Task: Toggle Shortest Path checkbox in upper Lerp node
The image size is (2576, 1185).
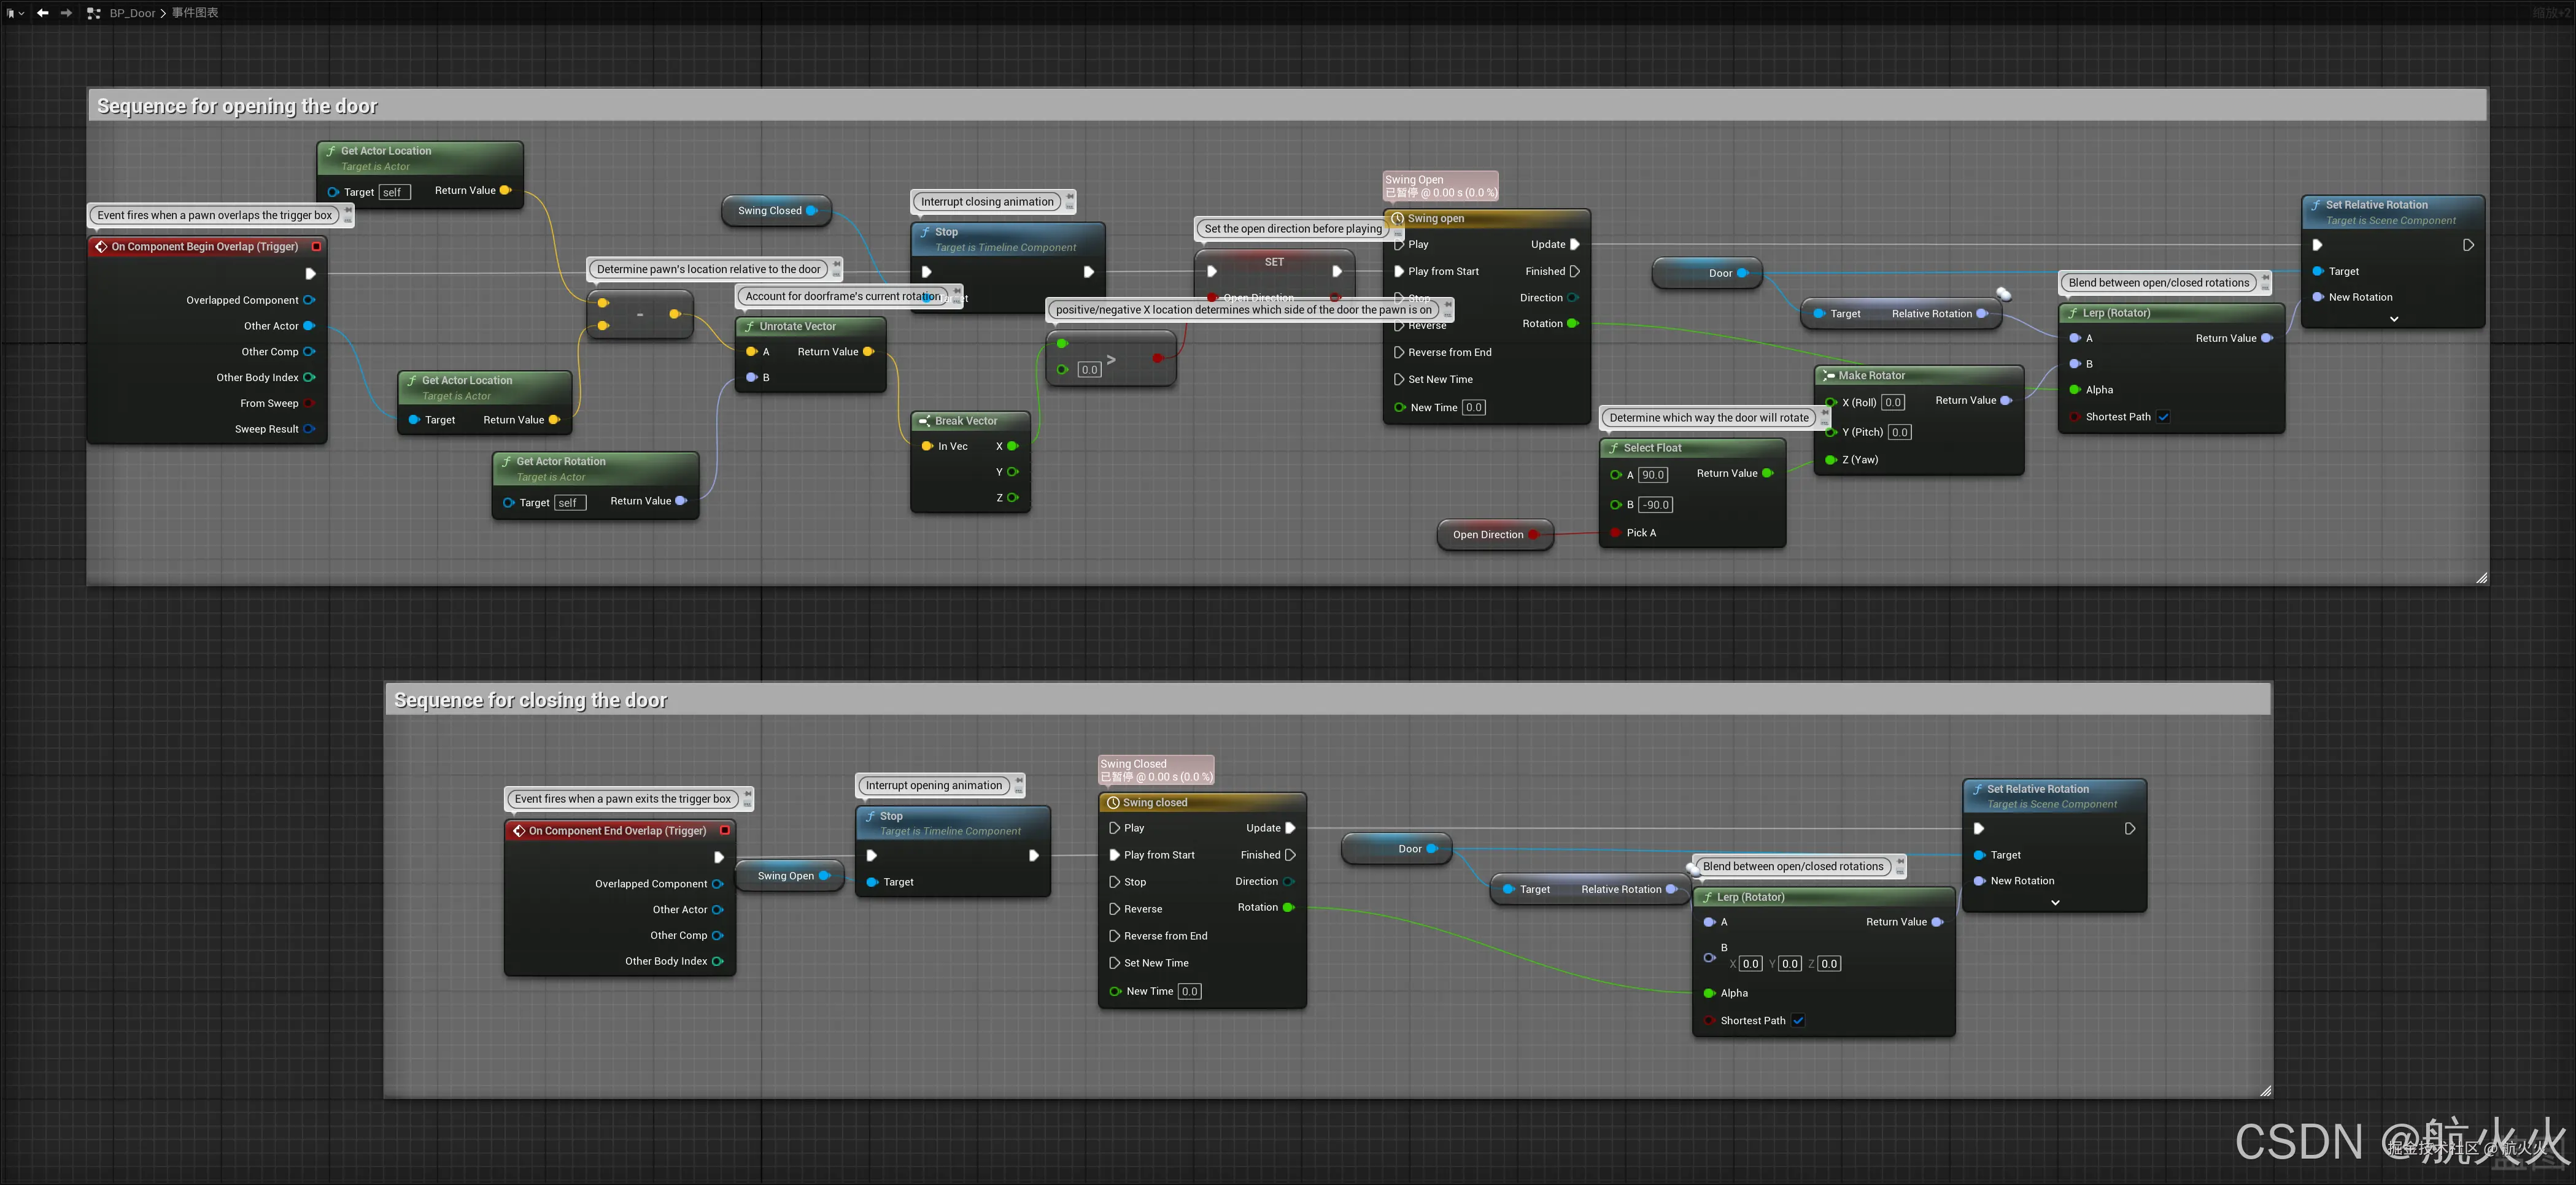Action: coord(2163,417)
